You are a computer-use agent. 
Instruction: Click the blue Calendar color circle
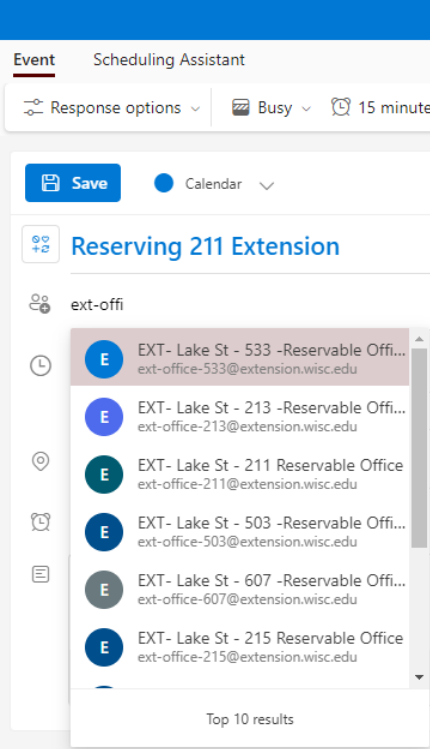click(x=163, y=183)
